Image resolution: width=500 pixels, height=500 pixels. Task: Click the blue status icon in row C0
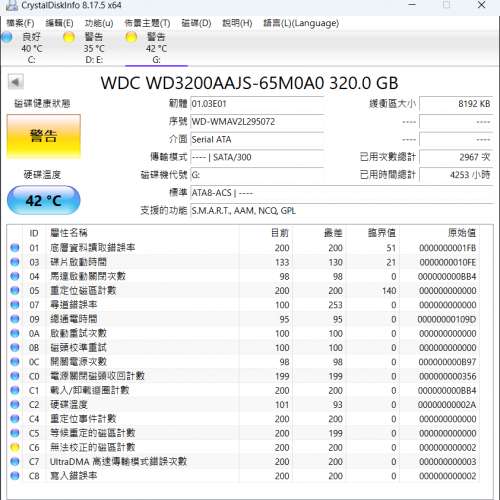(x=15, y=376)
